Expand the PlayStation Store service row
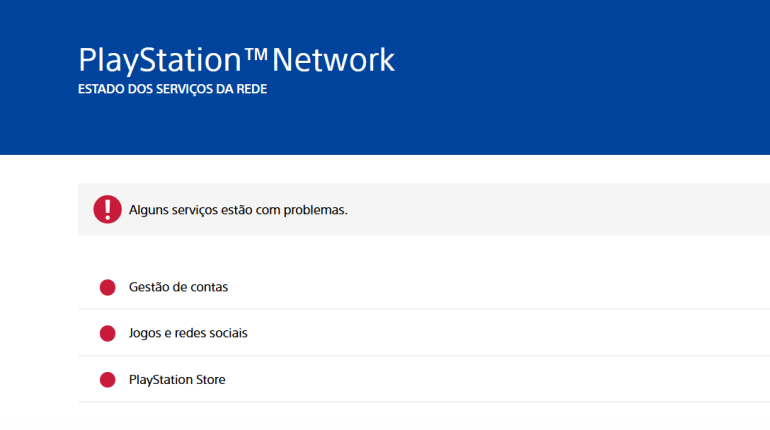This screenshot has height=430, width=770. (x=424, y=379)
